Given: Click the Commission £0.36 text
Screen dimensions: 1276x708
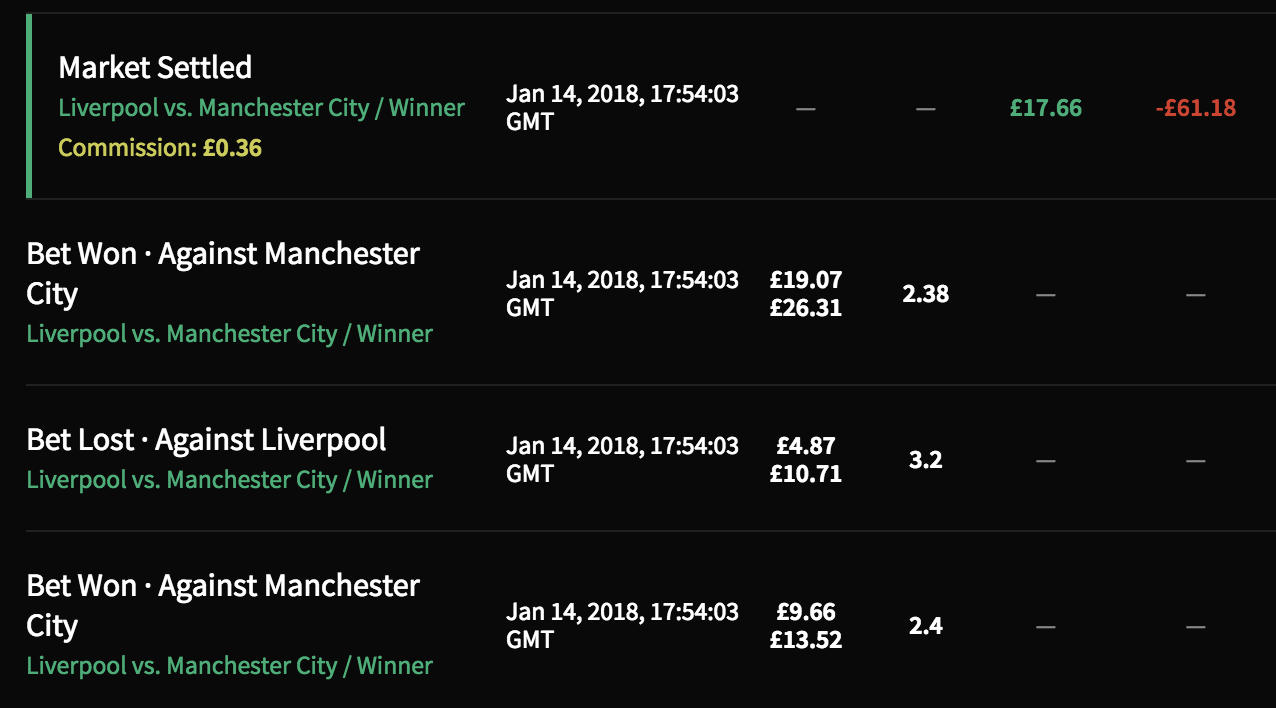Looking at the screenshot, I should click(x=160, y=148).
